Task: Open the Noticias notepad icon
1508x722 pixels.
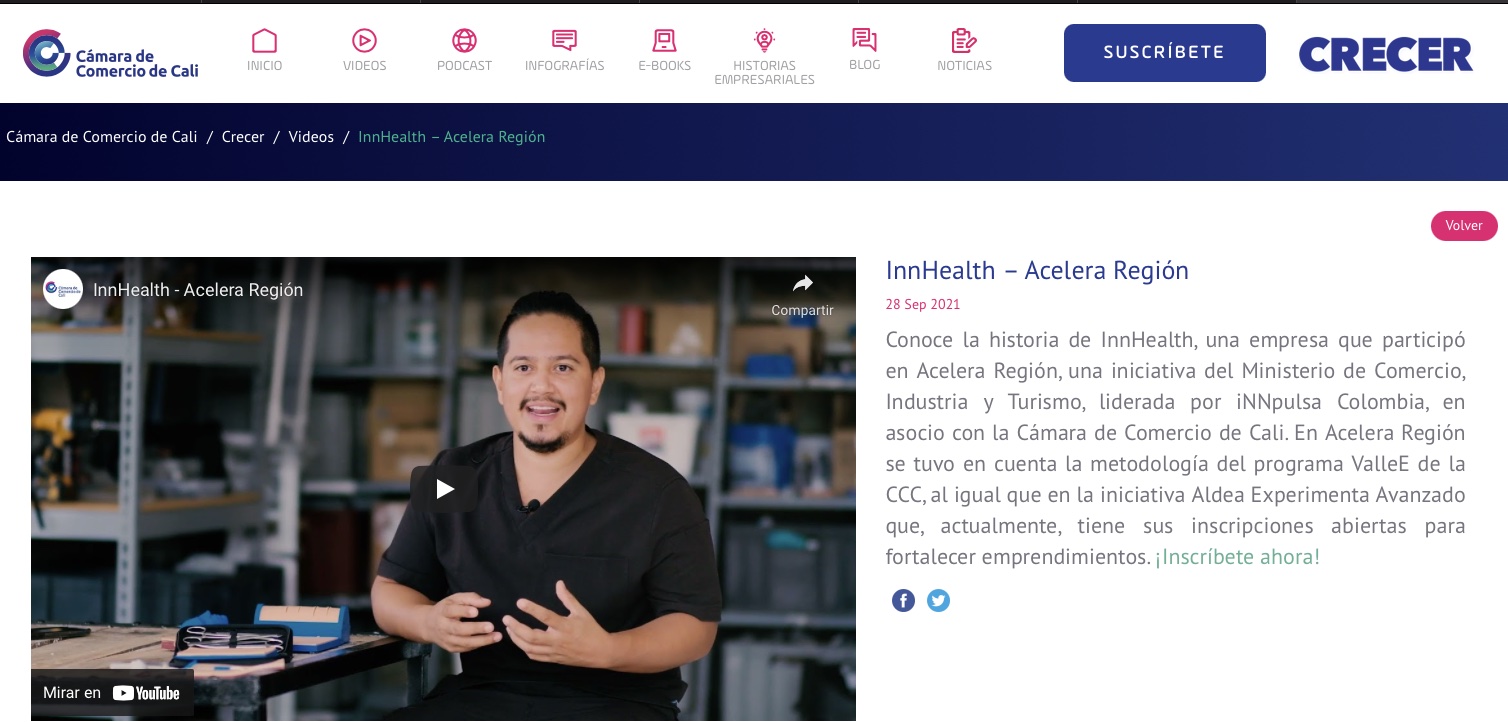Action: pos(964,41)
